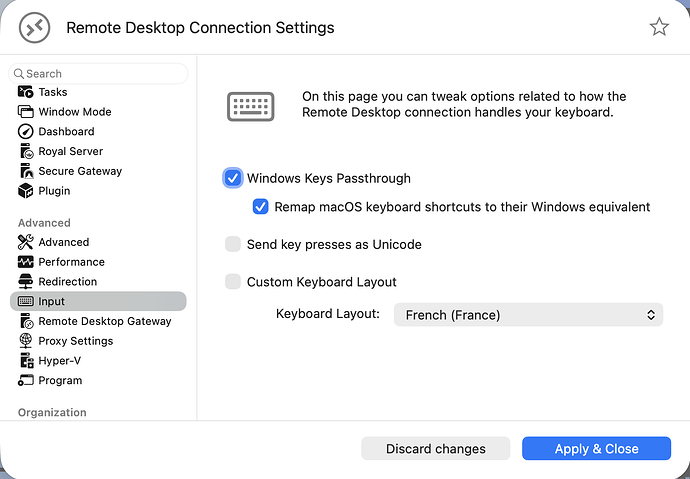Click the Hyper-V icon
Screen dimensions: 690x479
pos(26,361)
